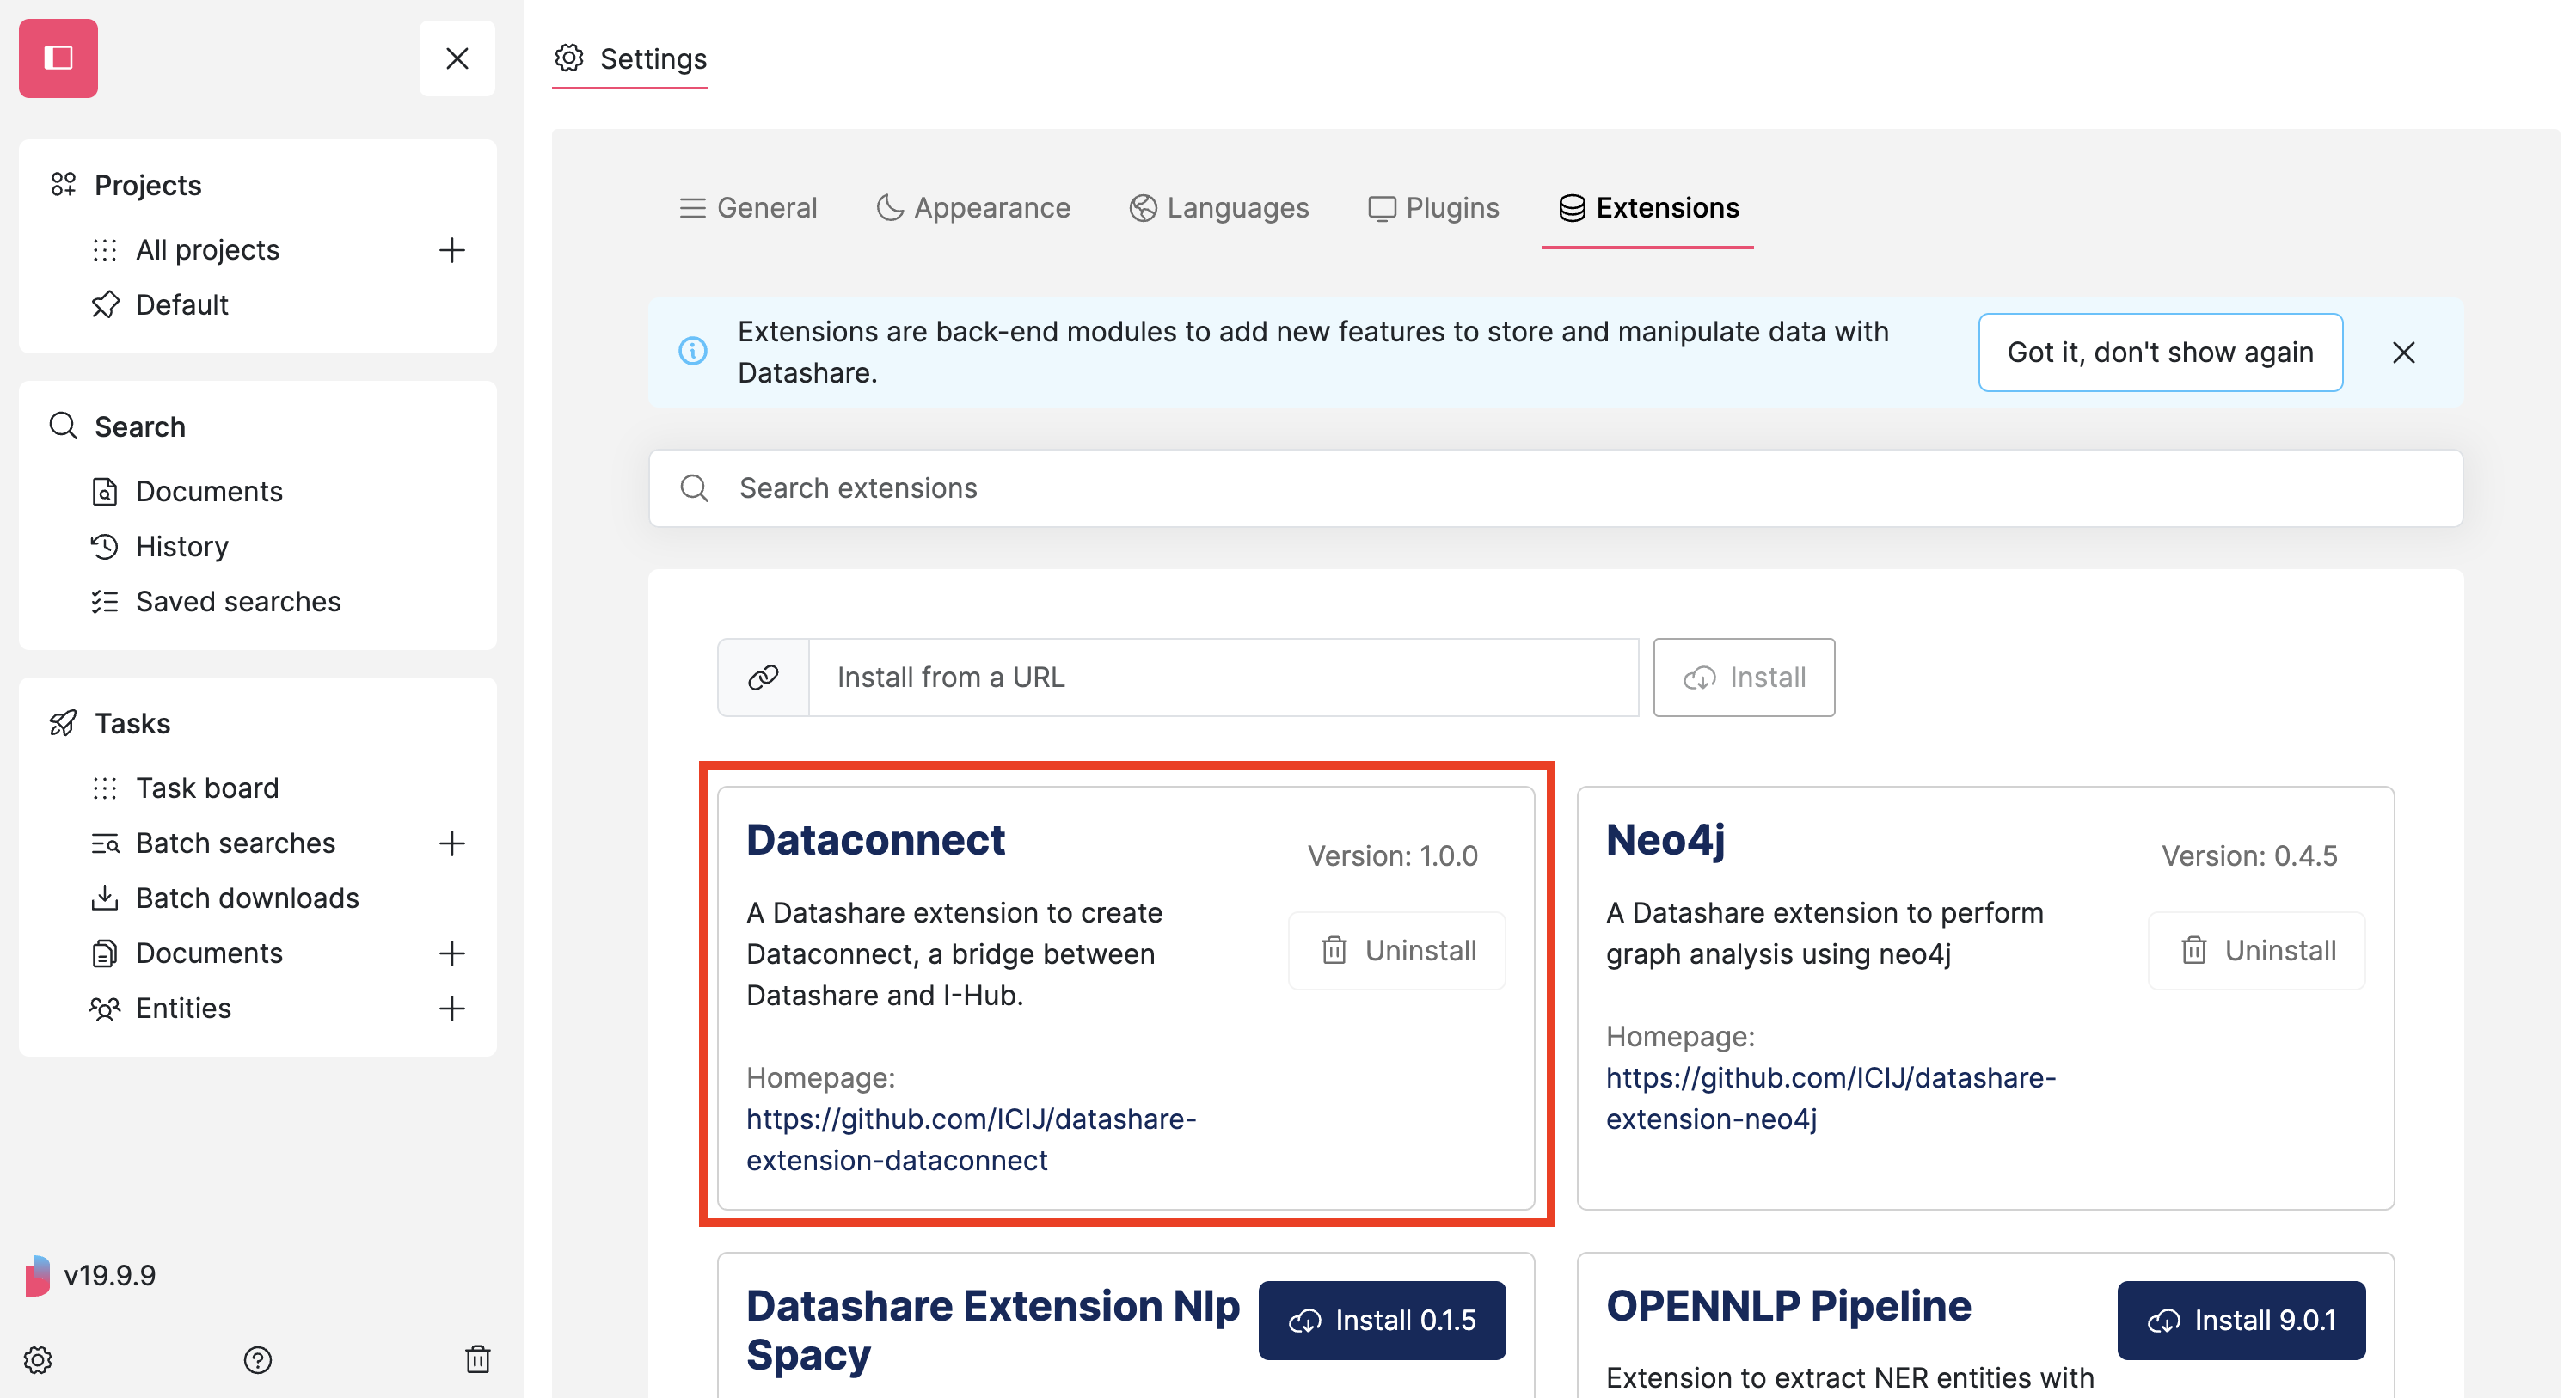Create a new batch search via plus icon
Viewport: 2576px width, 1398px height.
coord(452,843)
